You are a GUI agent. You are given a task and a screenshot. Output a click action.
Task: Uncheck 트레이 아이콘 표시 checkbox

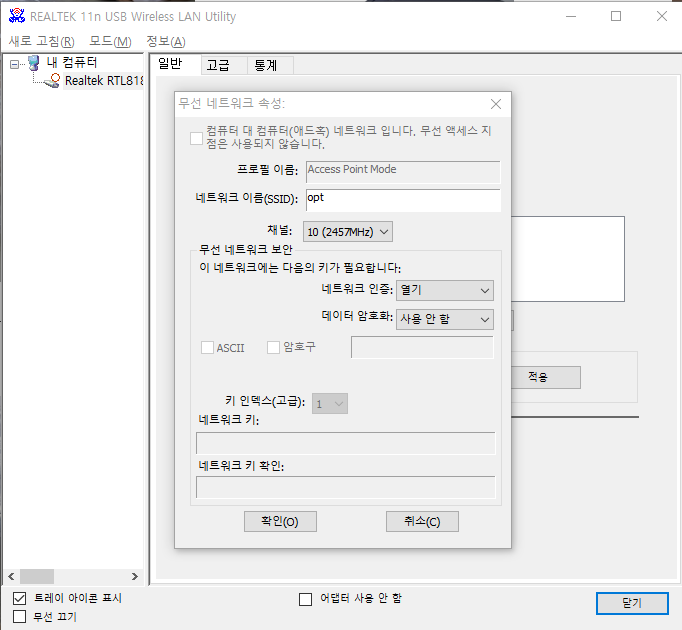coord(20,599)
